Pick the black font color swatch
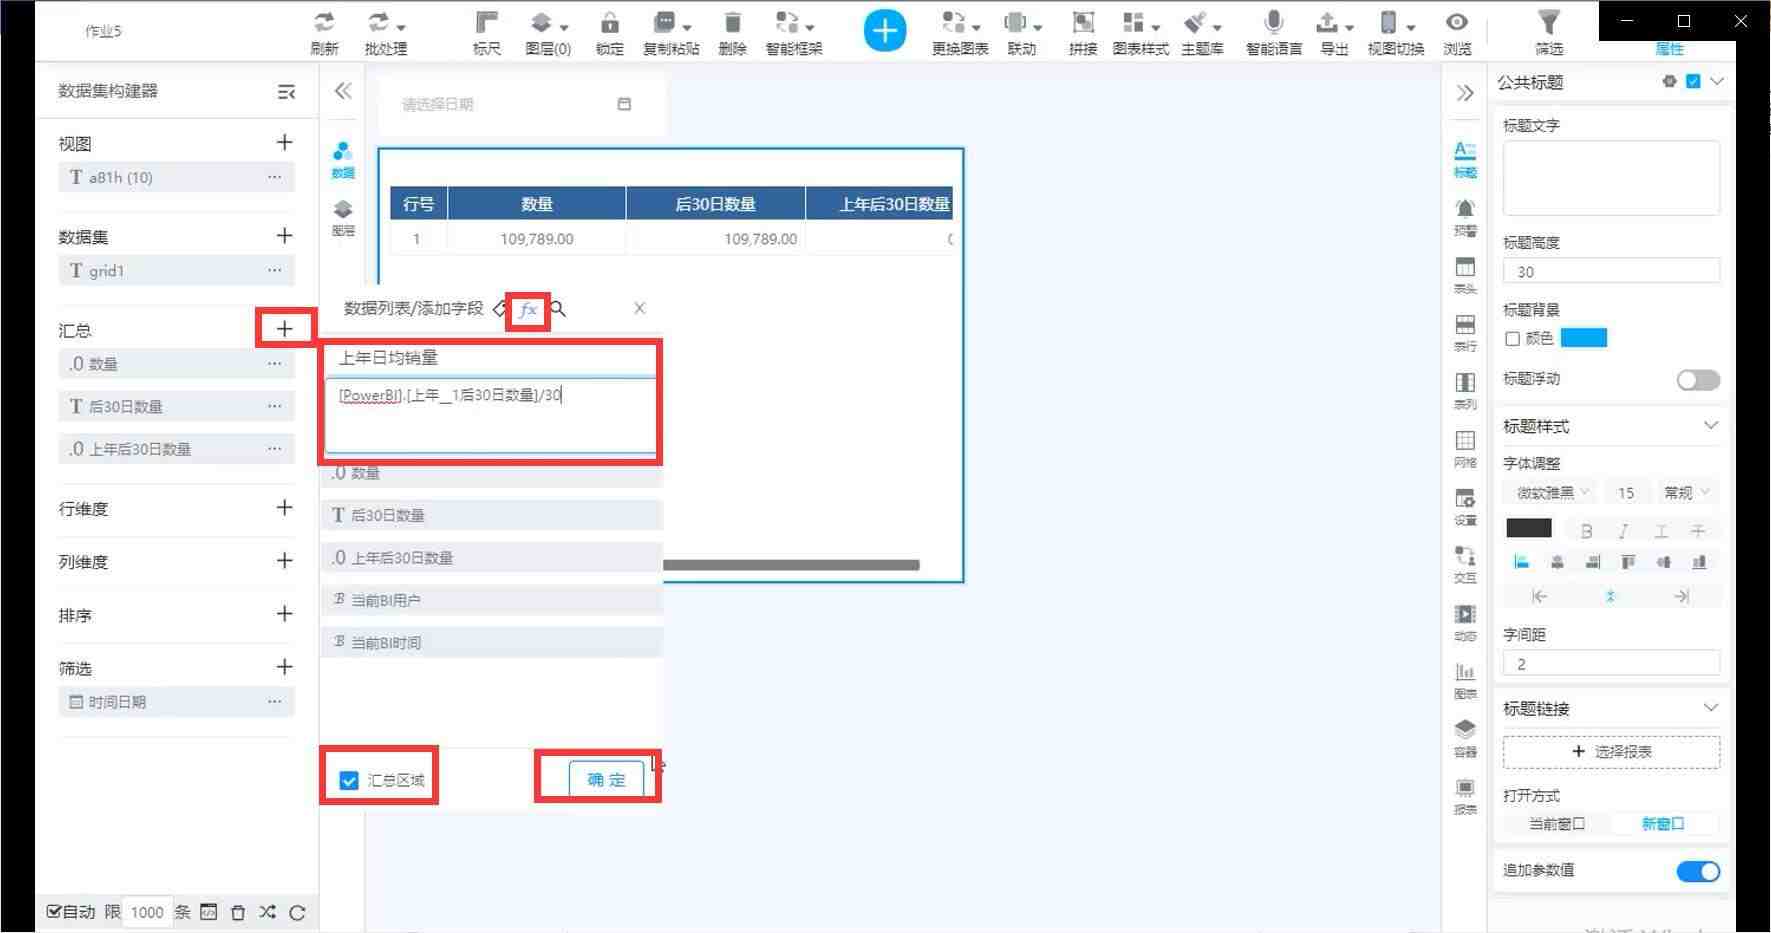Image resolution: width=1771 pixels, height=933 pixels. click(1529, 528)
